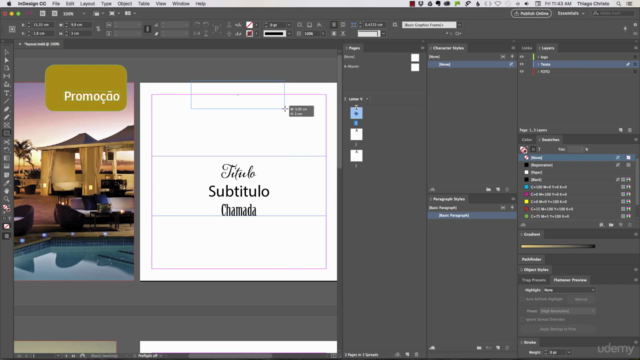Image resolution: width=640 pixels, height=360 pixels.
Task: Open the File menu
Action: tap(56, 4)
